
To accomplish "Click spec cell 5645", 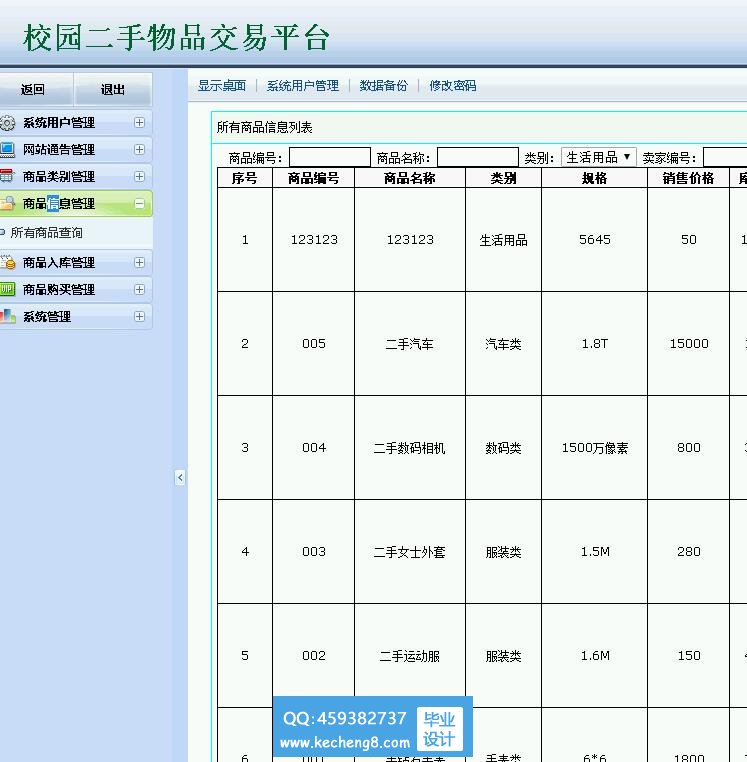I will click(594, 240).
